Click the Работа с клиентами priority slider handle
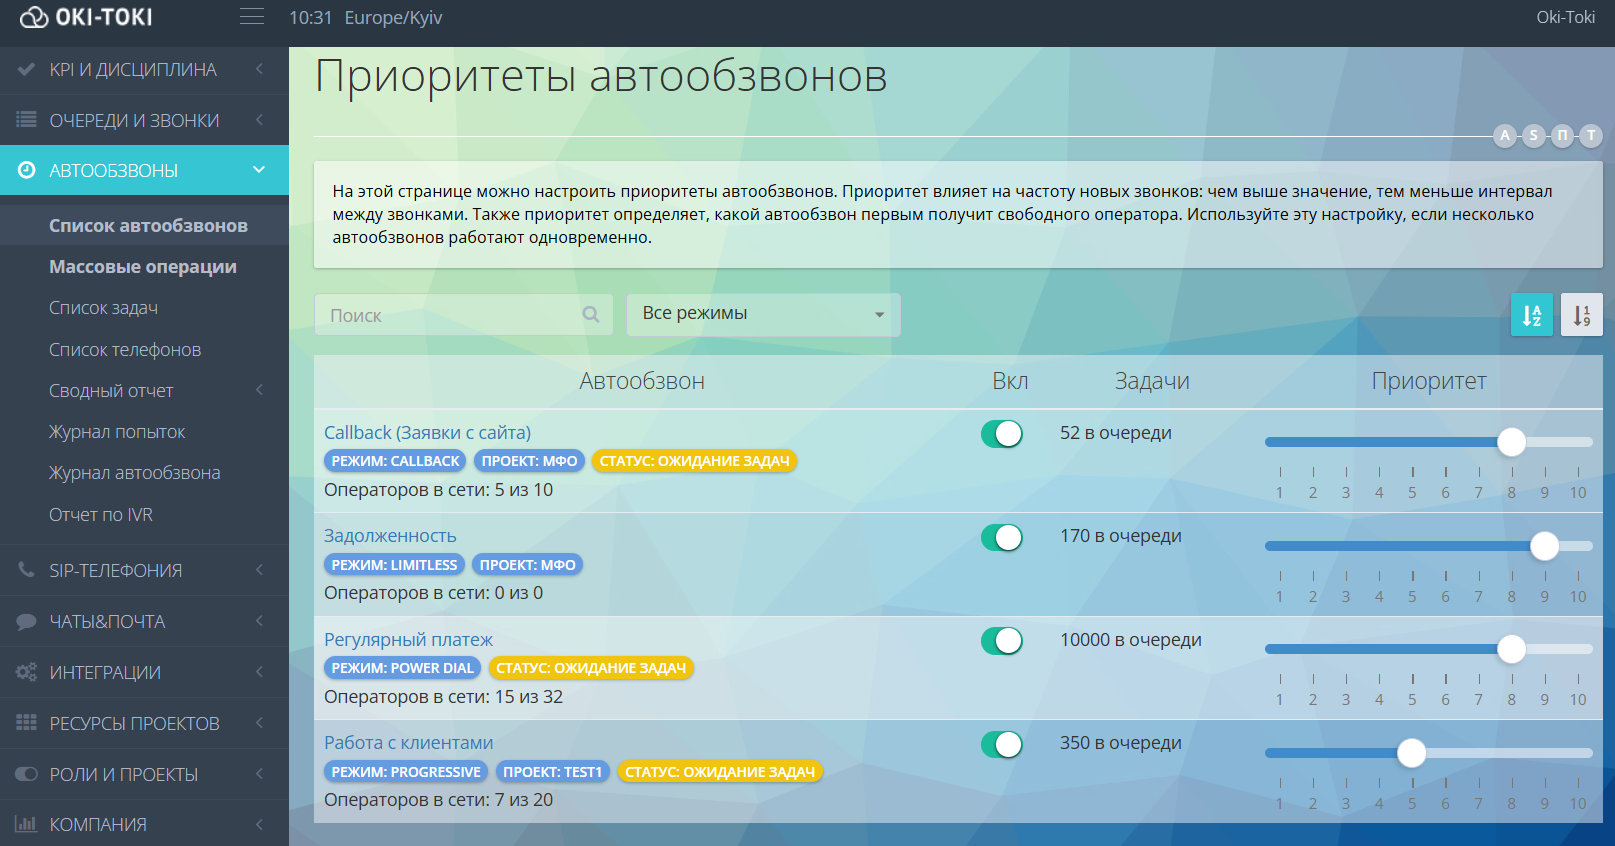Viewport: 1615px width, 846px height. pyautogui.click(x=1412, y=752)
